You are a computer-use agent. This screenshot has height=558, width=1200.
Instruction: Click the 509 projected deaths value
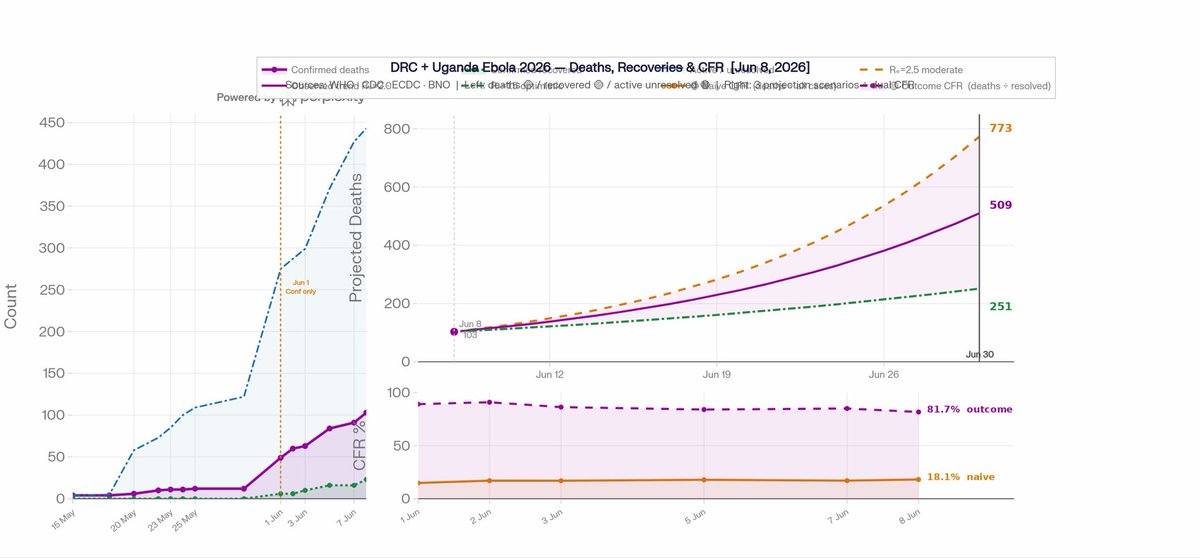[1001, 205]
